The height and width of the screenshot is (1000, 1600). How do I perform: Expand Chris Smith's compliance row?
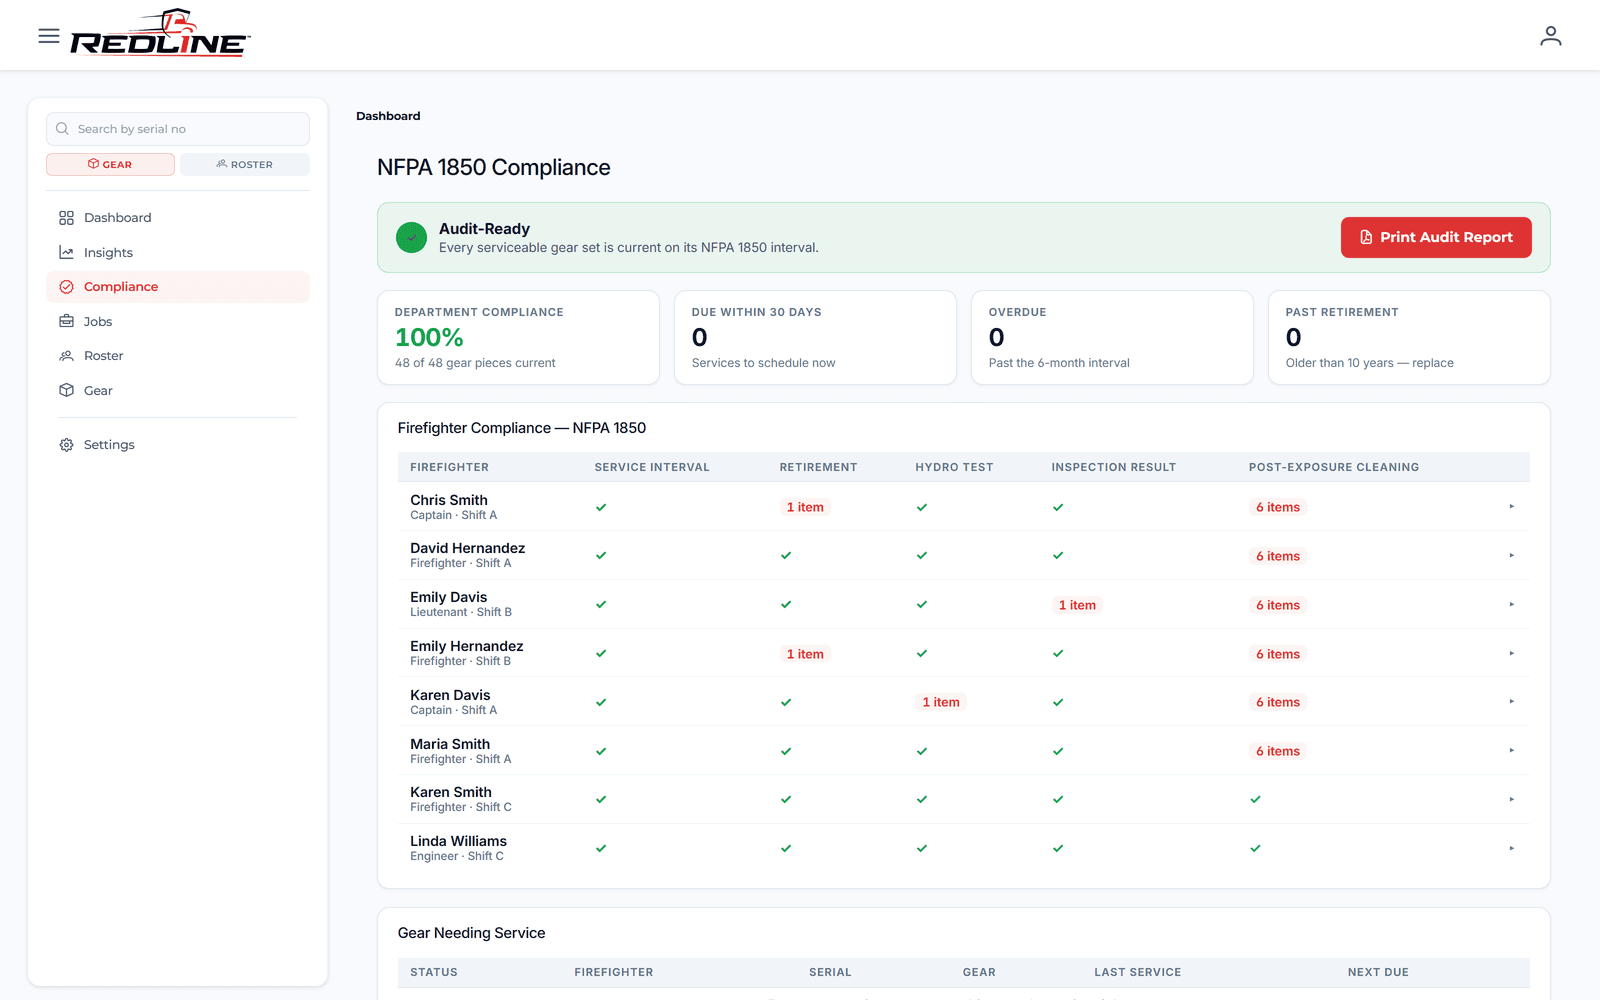[1511, 507]
